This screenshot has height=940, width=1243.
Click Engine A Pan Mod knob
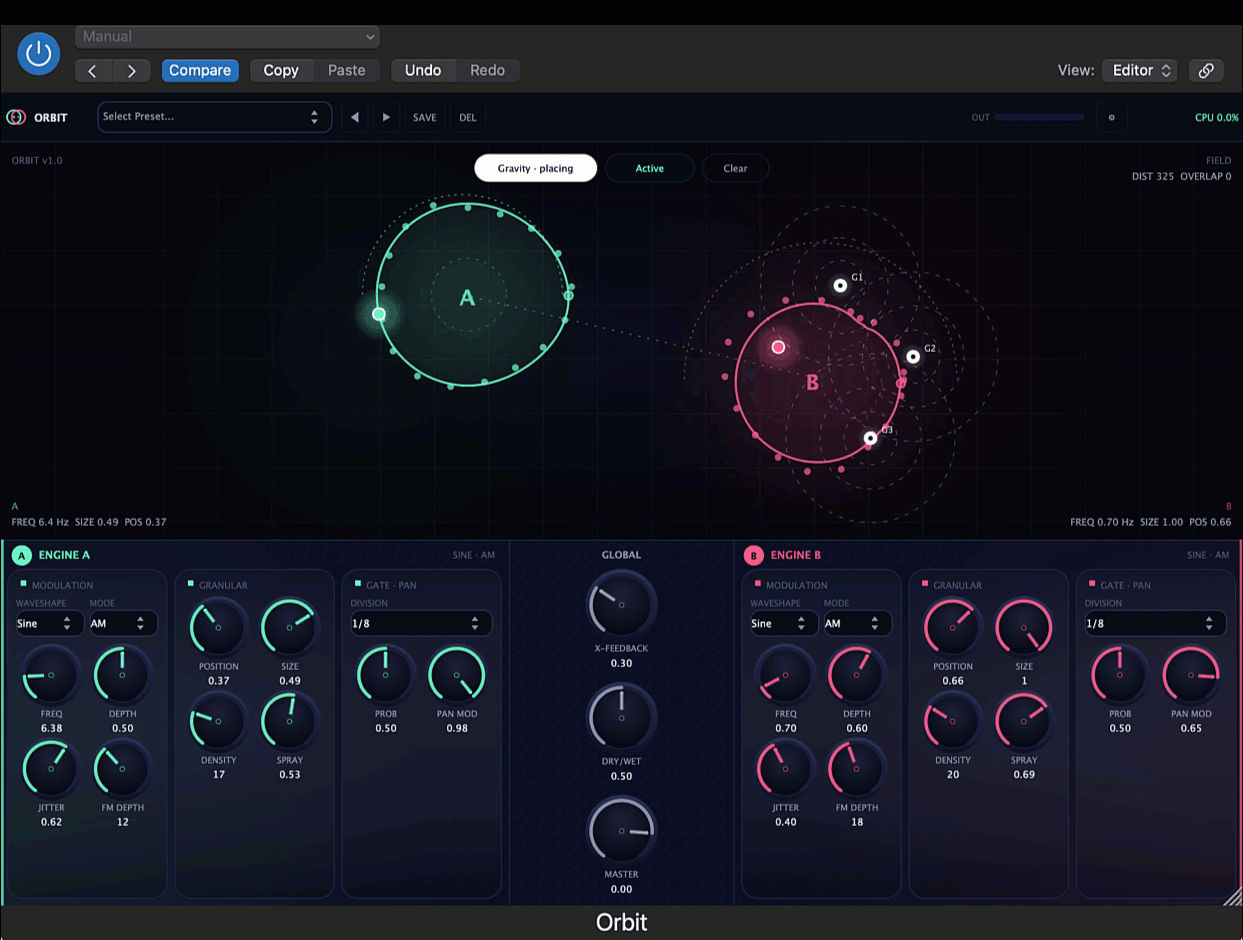click(x=457, y=675)
